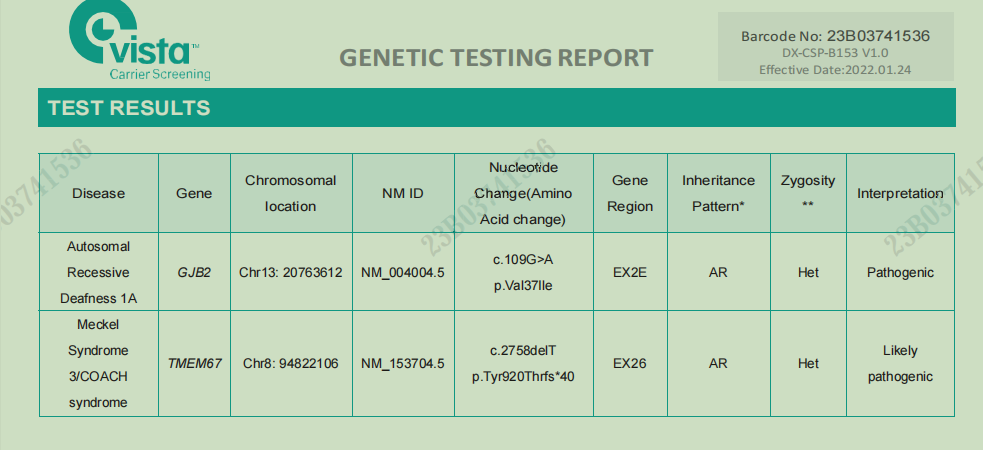Screen dimensions: 983x450
Task: Select the GJB2 gene cell
Action: 194,272
